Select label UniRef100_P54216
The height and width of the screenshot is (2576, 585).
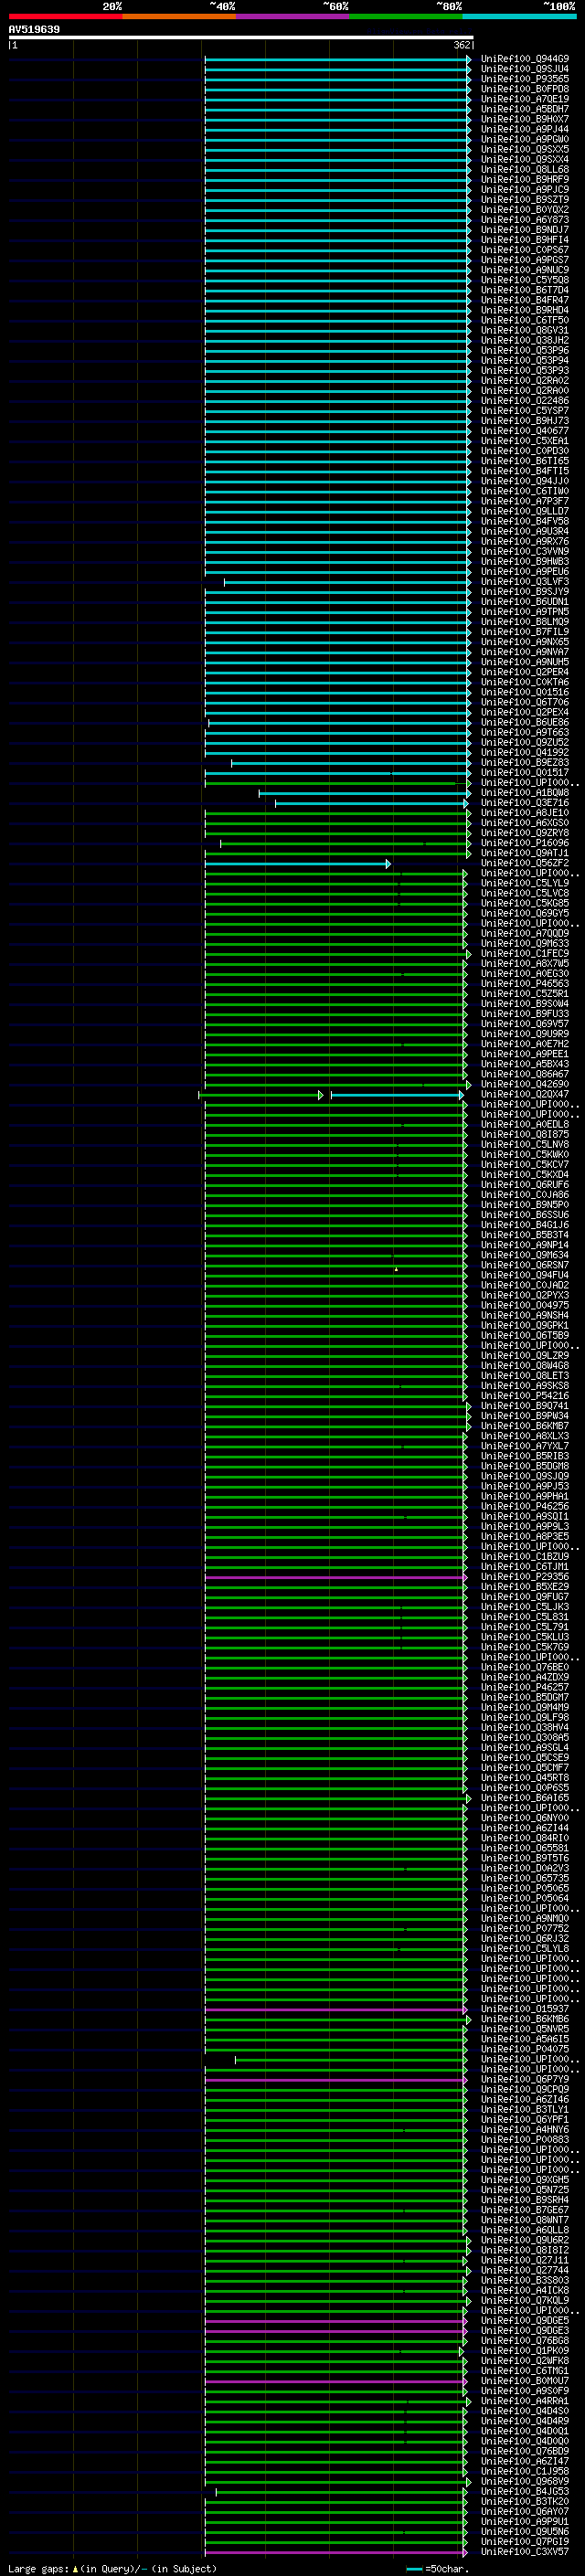pyautogui.click(x=525, y=1396)
